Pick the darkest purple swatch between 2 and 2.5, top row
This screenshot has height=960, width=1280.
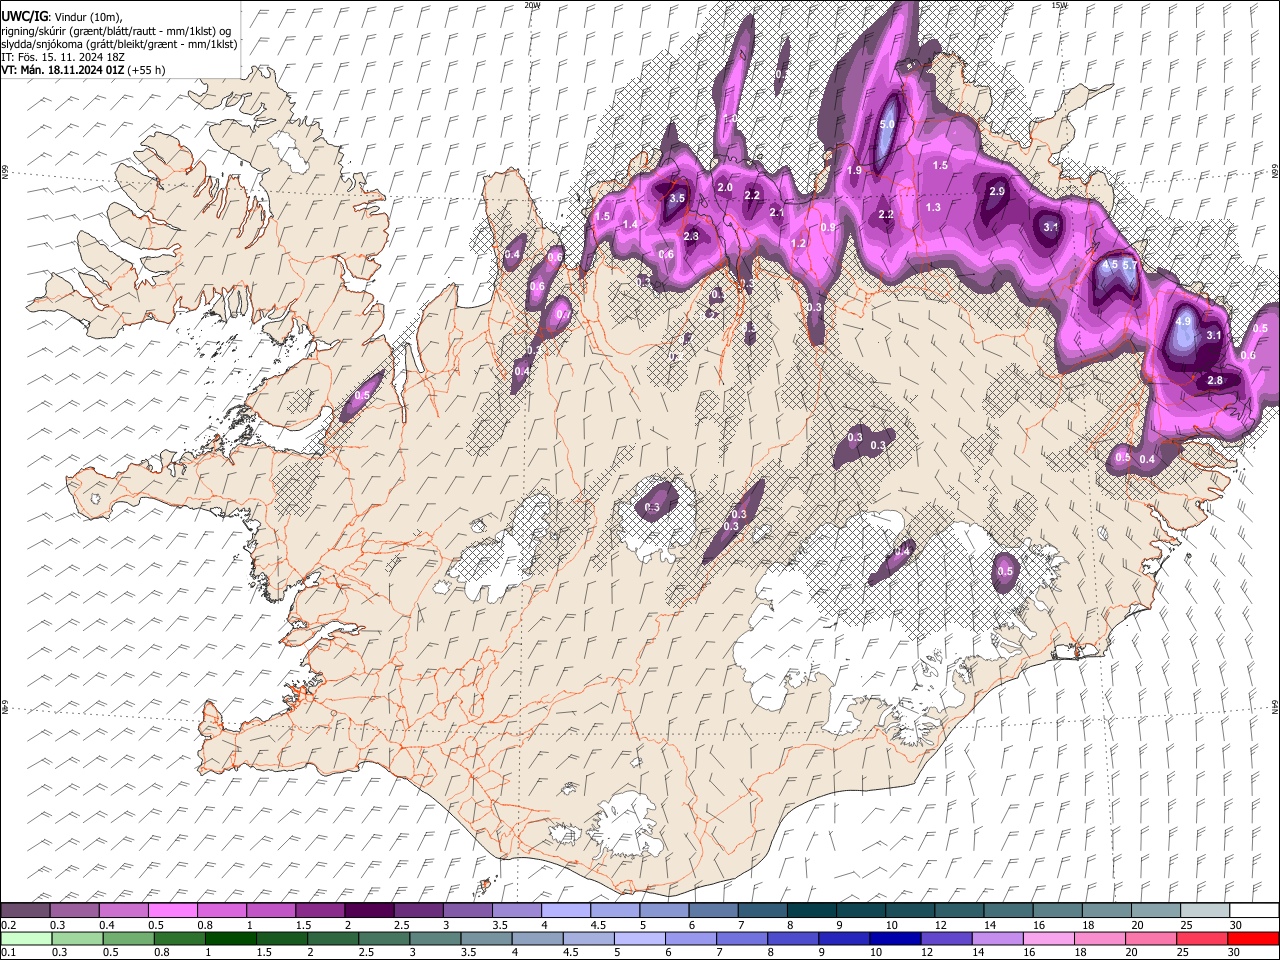point(368,910)
